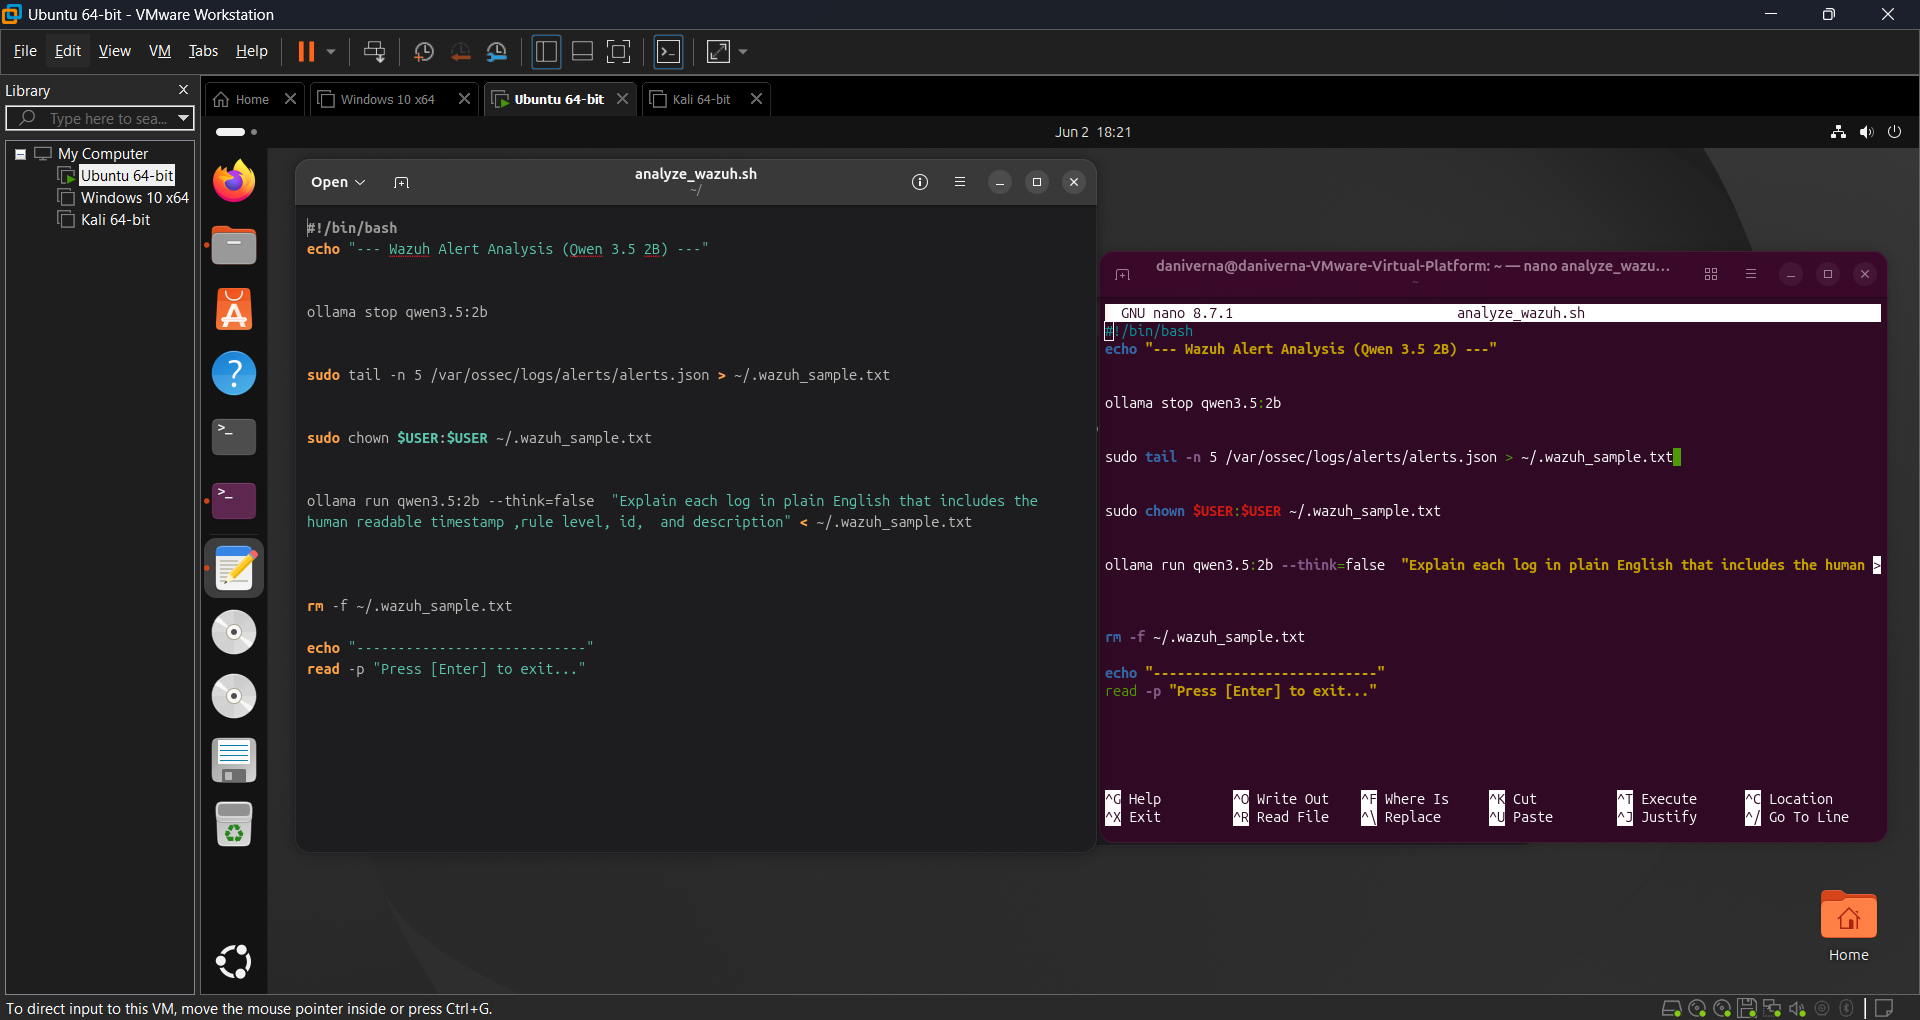This screenshot has width=1920, height=1020.
Task: Open the GNOME system menu via the volume icon
Action: tap(1866, 132)
